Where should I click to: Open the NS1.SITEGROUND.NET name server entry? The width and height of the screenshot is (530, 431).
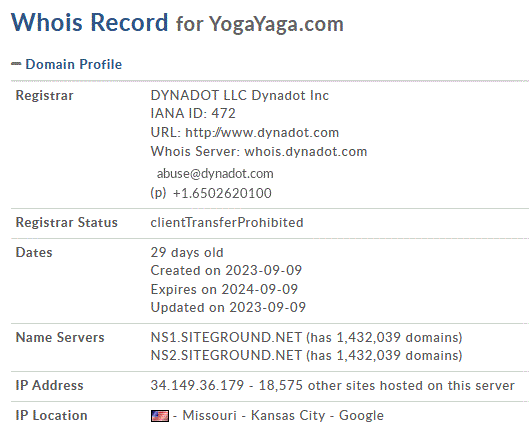click(226, 337)
